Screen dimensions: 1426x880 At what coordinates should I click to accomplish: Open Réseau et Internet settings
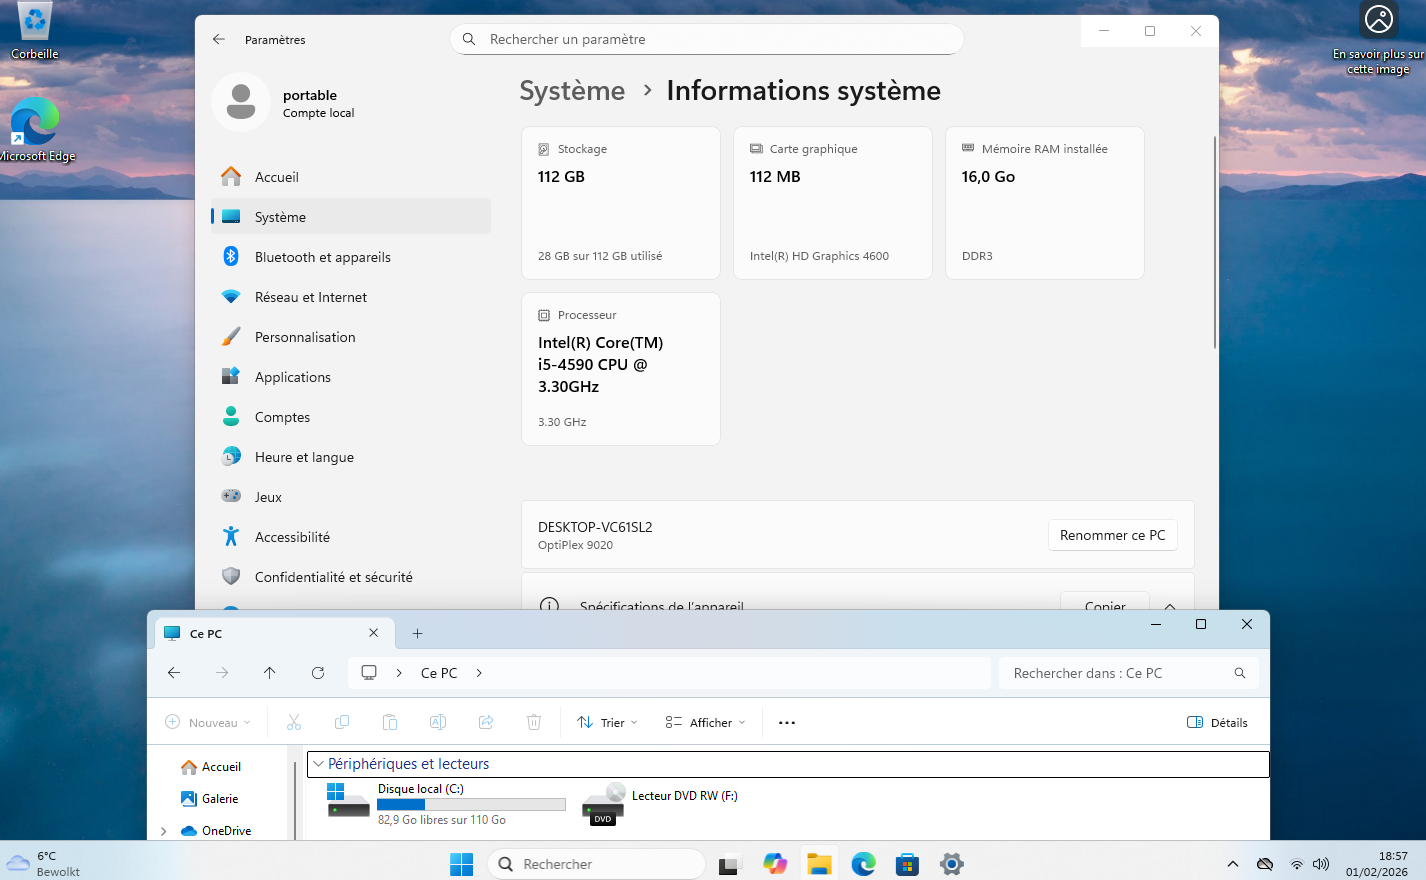tap(310, 297)
